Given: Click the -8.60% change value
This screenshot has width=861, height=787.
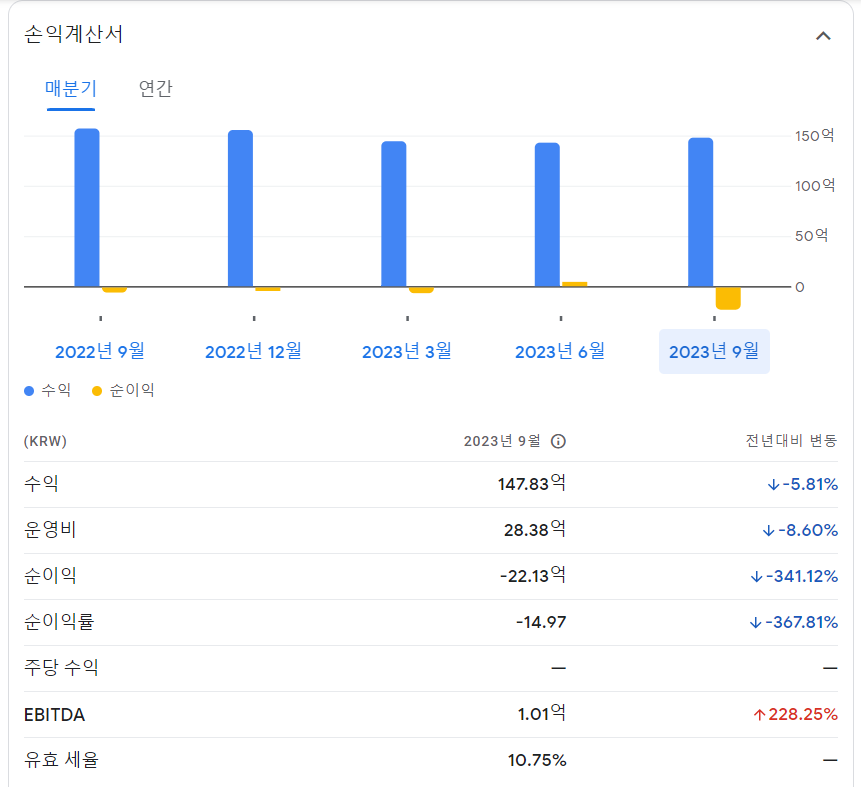Looking at the screenshot, I should 800,530.
